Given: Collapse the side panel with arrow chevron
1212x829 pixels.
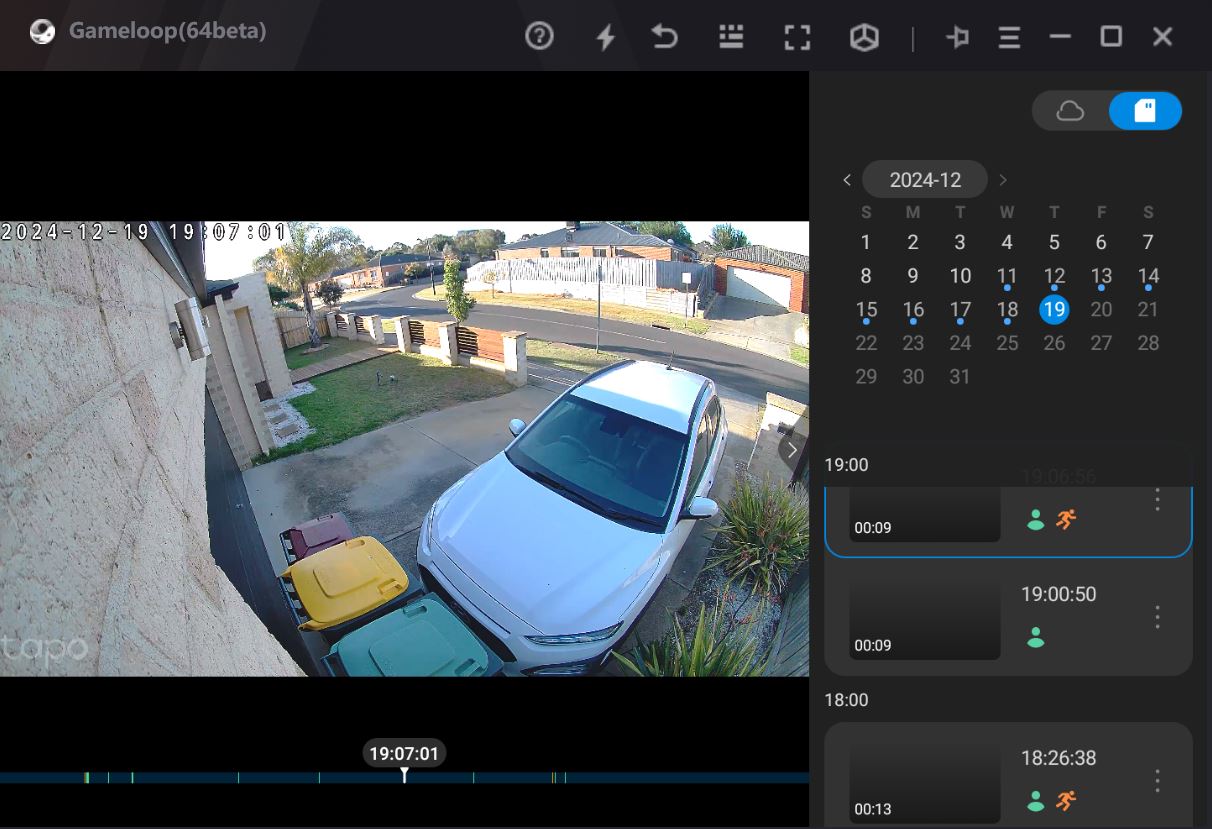Looking at the screenshot, I should click(x=792, y=450).
